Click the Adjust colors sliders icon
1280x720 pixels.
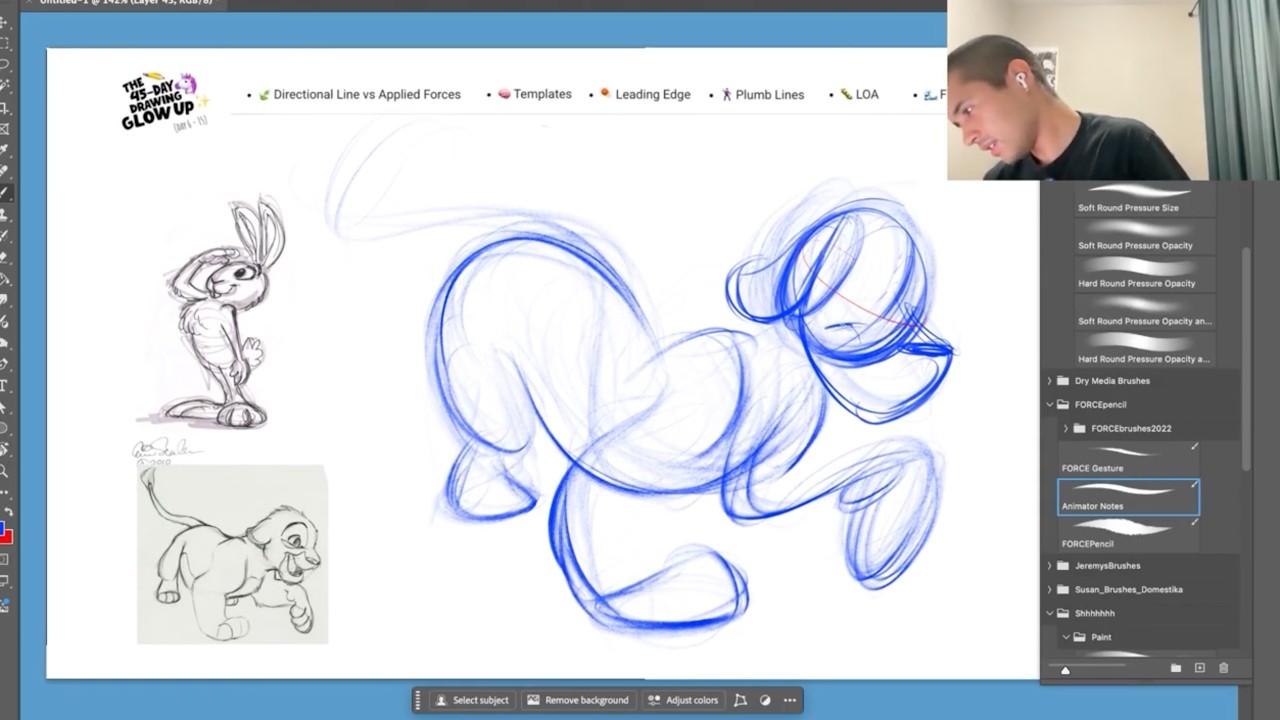654,700
